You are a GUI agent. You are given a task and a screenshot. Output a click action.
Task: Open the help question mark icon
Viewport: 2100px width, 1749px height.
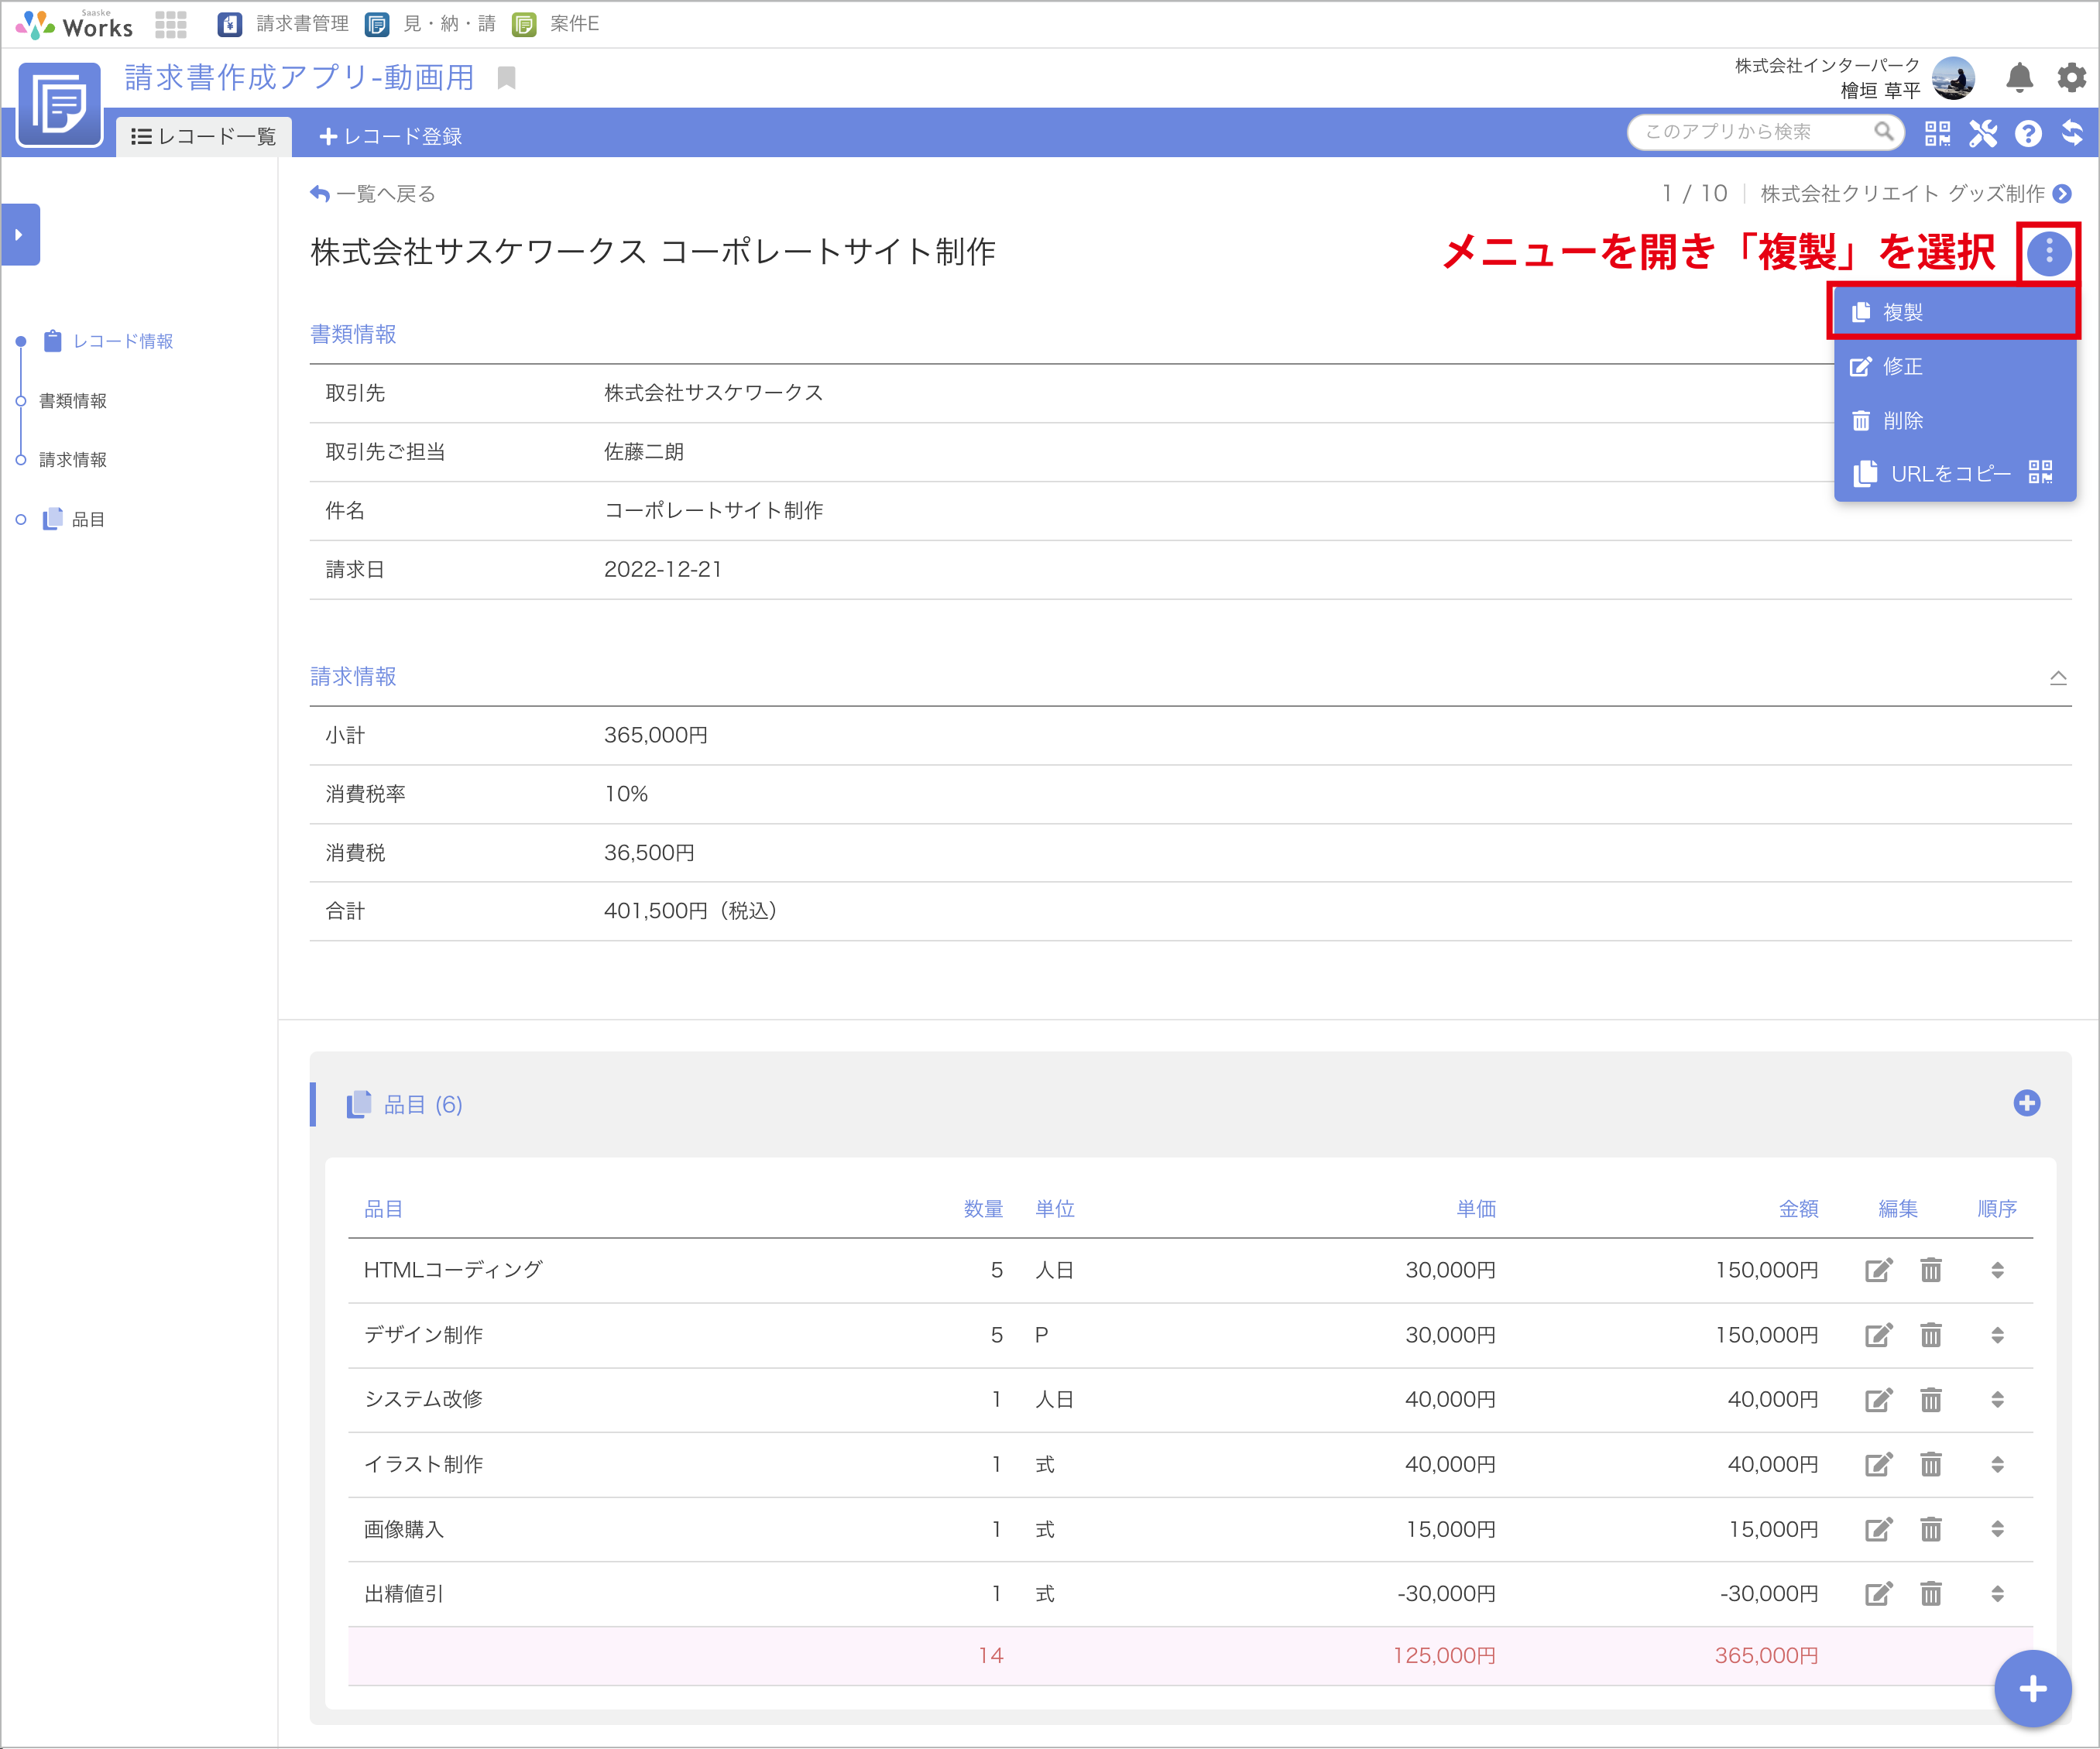coord(2028,133)
